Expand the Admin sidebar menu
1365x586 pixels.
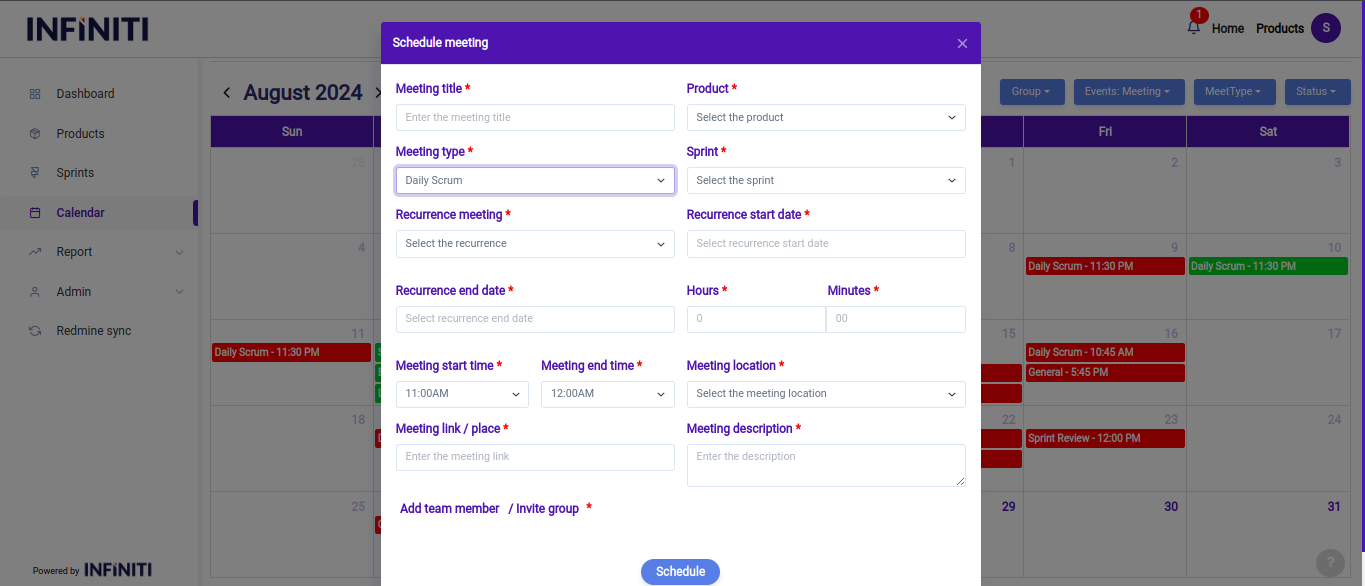[x=179, y=292]
